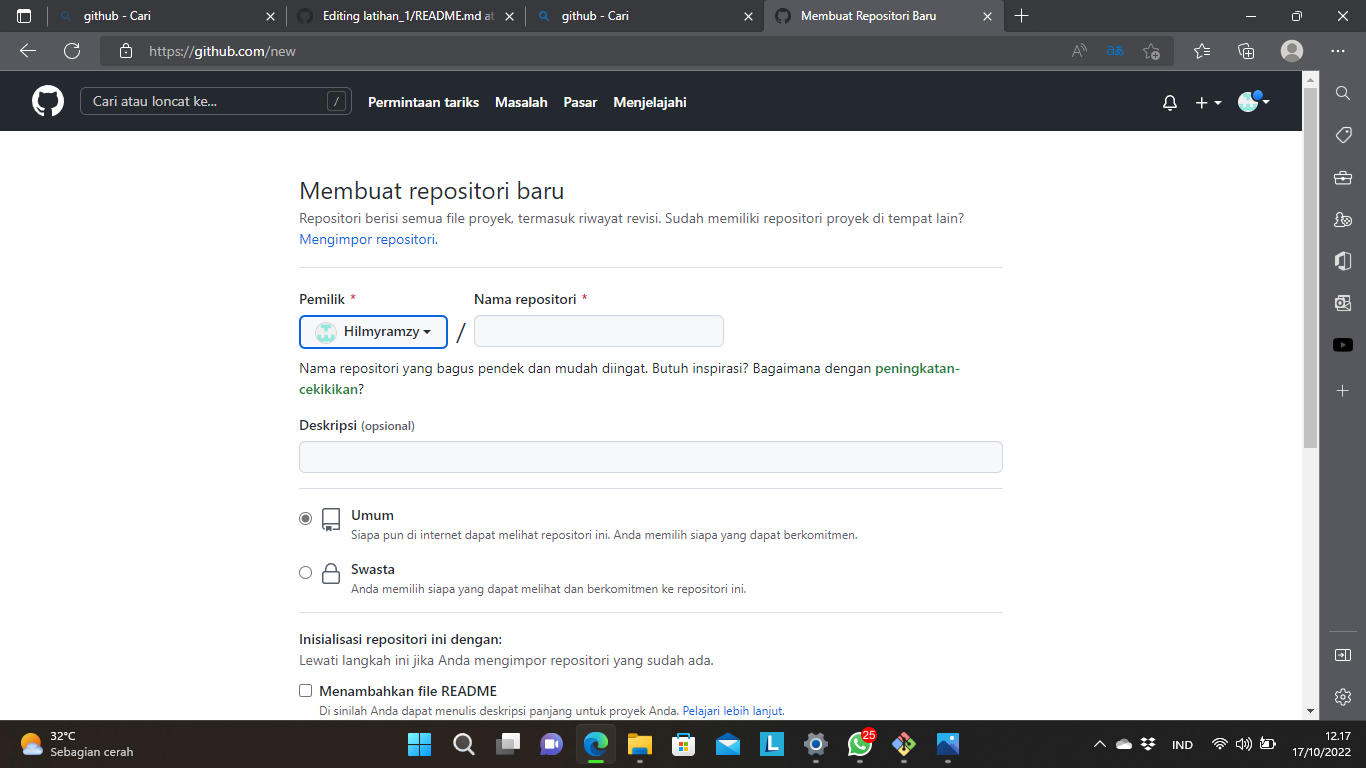Screen dimensions: 1366x768
Task: Activate Read aloud icon in the address bar
Action: (1079, 50)
